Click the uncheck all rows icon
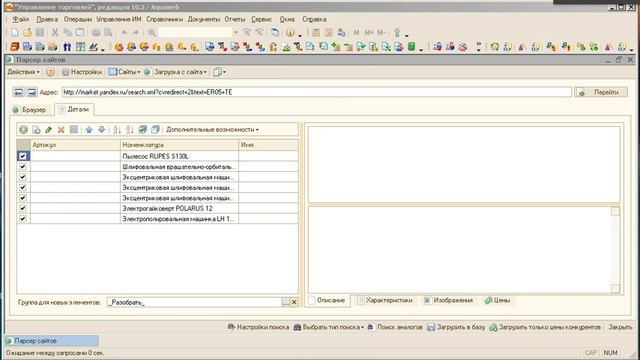Viewport: 640px width, 360px height. tap(155, 130)
